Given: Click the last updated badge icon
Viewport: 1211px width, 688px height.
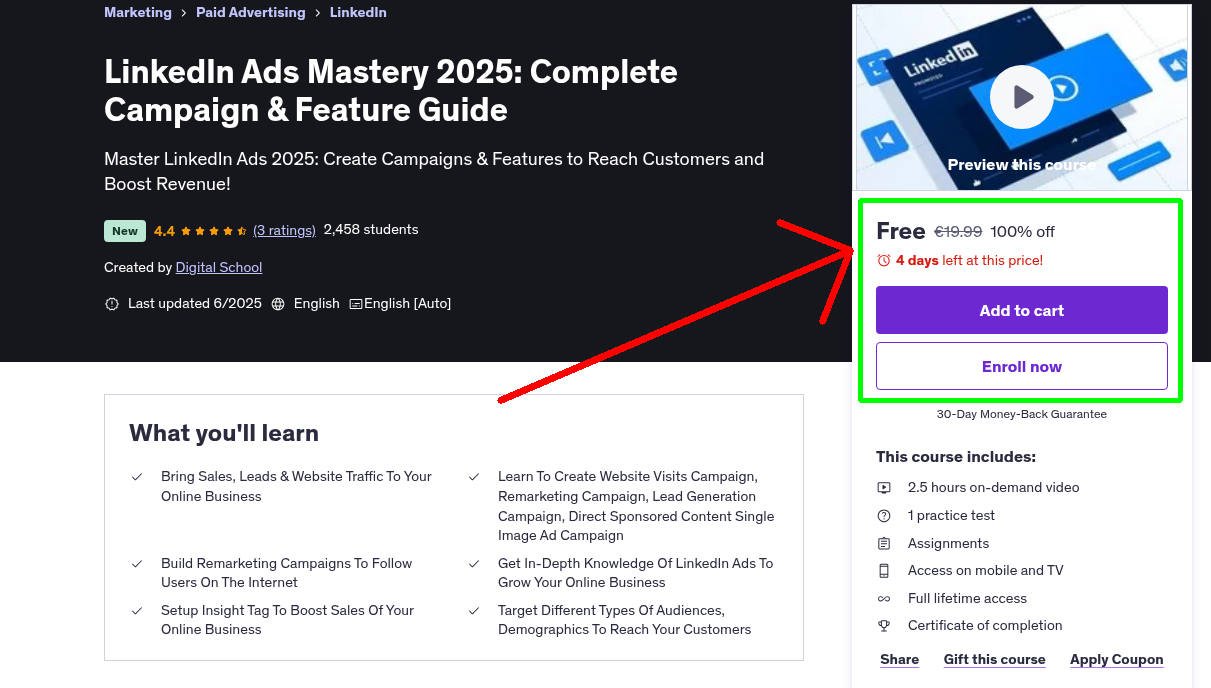Looking at the screenshot, I should coord(112,304).
